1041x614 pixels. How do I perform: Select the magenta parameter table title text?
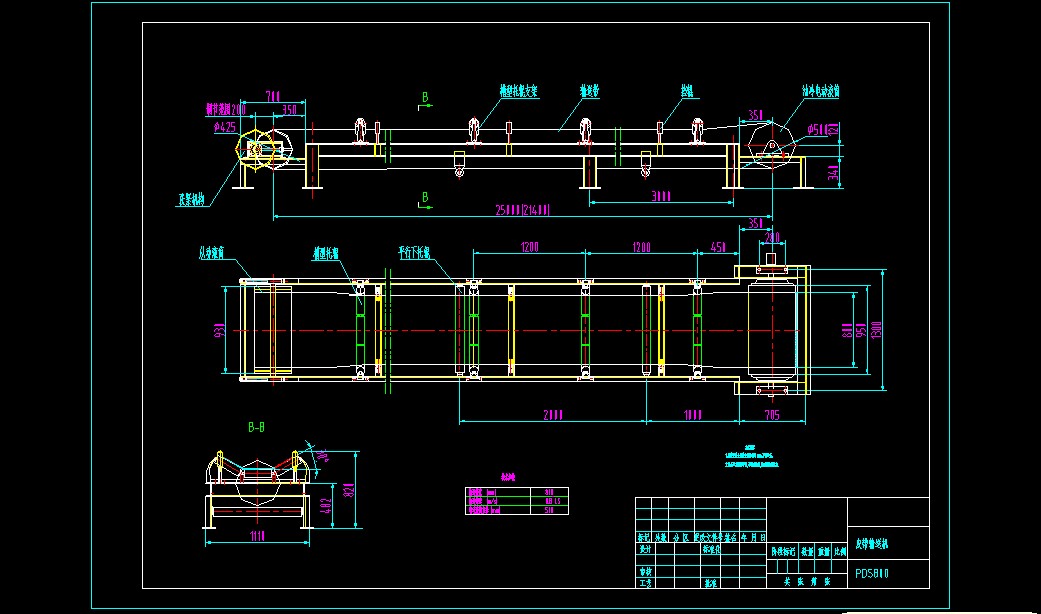coord(509,477)
